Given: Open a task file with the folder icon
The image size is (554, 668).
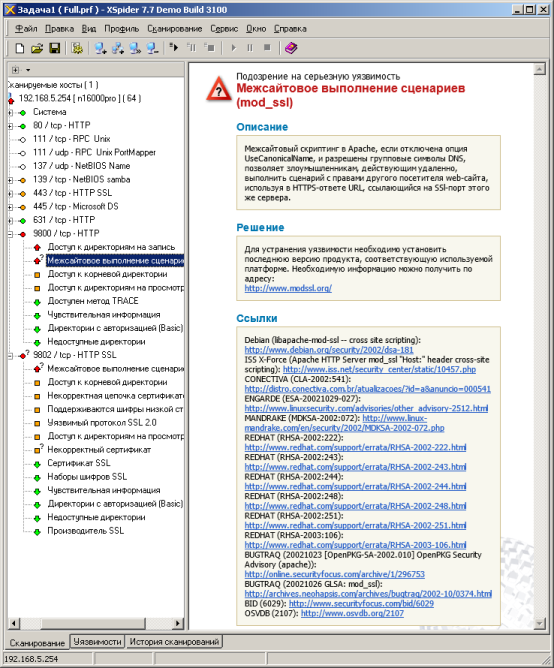Looking at the screenshot, I should tap(37, 48).
